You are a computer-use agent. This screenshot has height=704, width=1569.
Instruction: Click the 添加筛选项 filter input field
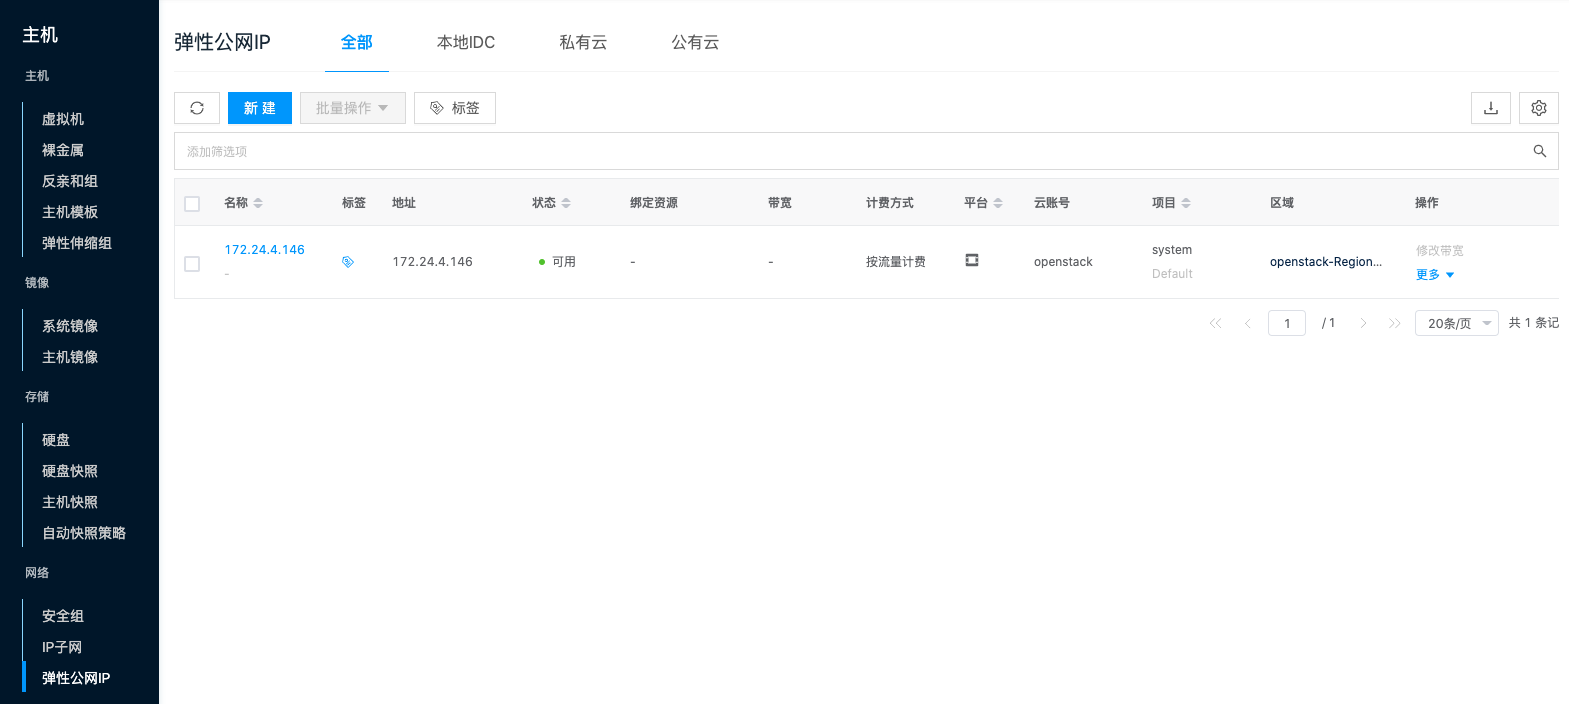[x=850, y=151]
